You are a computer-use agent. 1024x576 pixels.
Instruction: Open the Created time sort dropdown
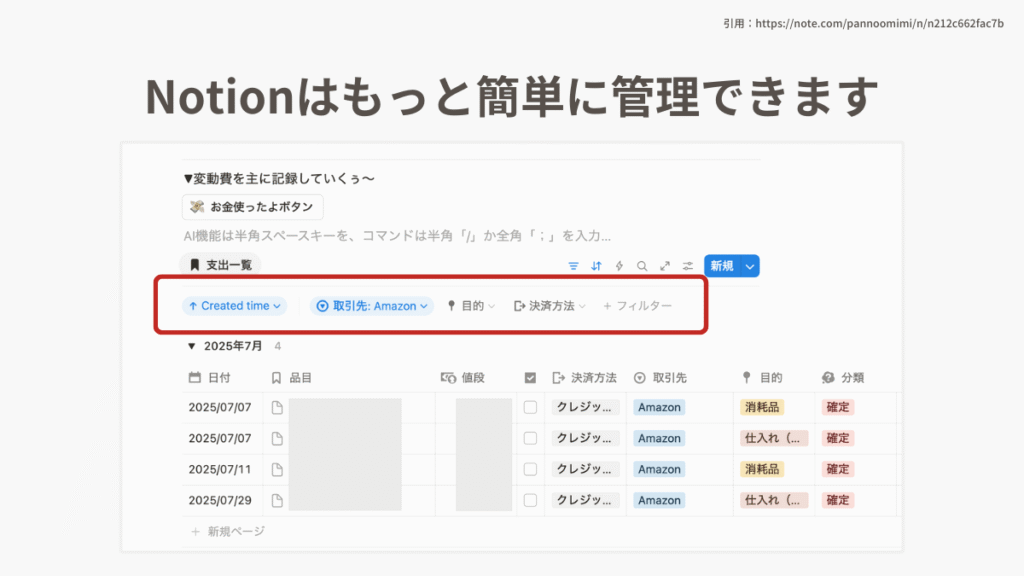[234, 306]
